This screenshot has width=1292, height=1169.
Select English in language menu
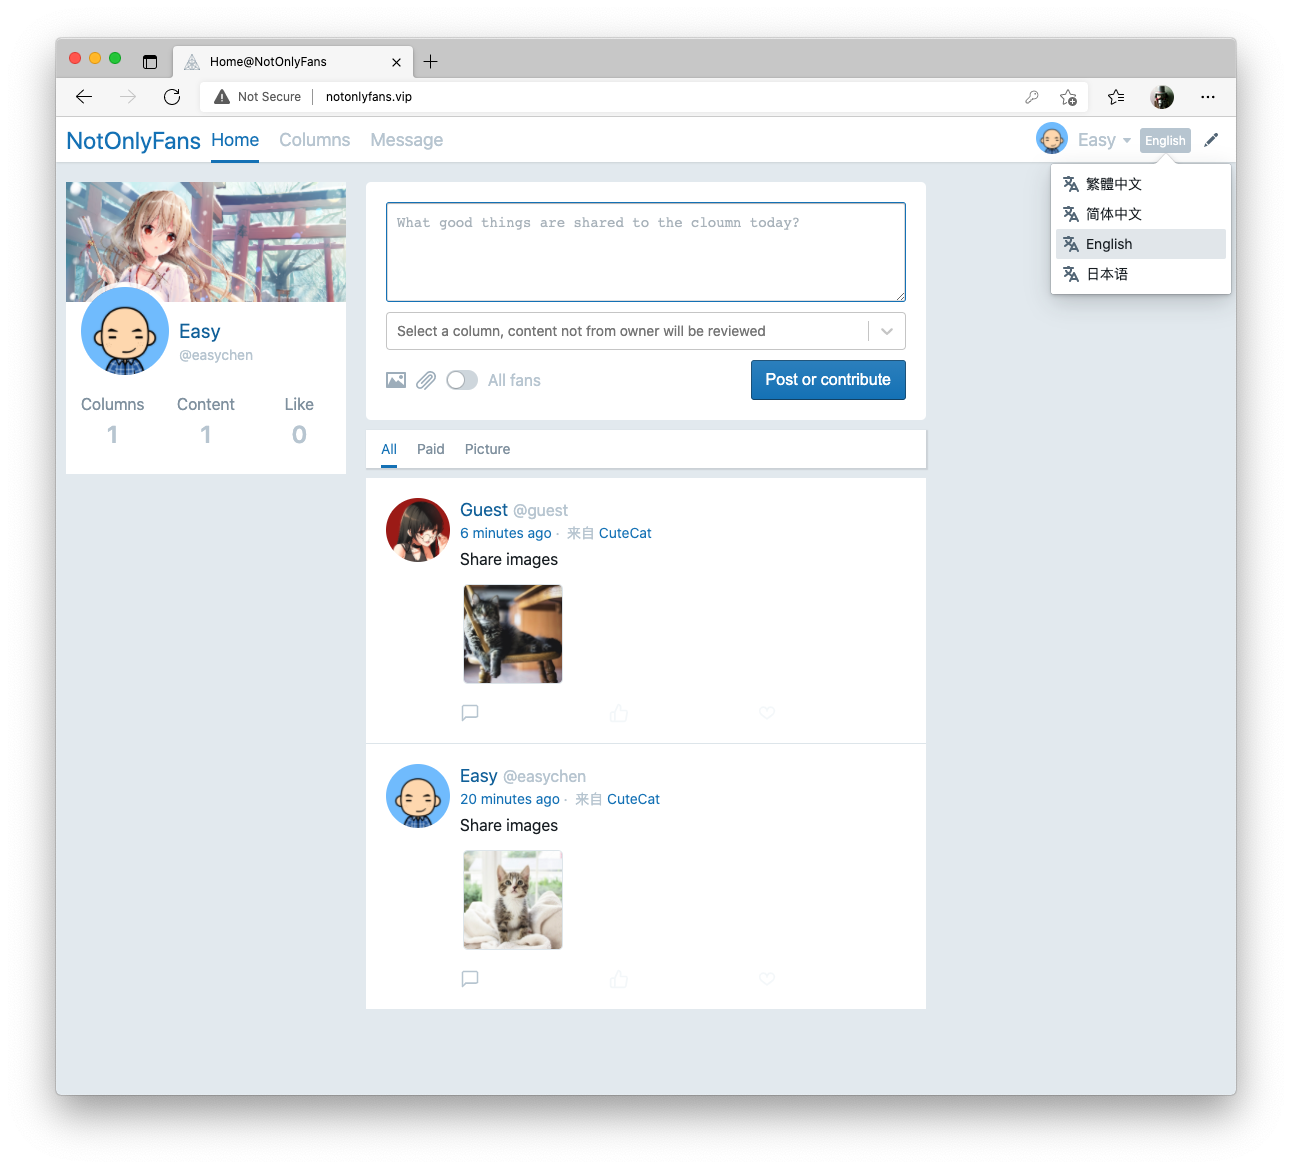pos(1141,244)
